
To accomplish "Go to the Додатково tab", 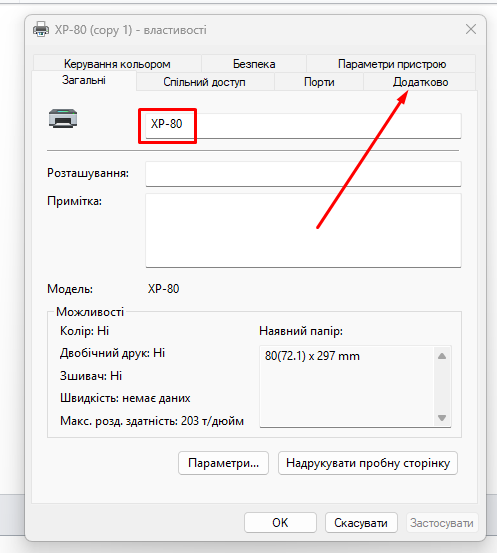I will pos(420,82).
